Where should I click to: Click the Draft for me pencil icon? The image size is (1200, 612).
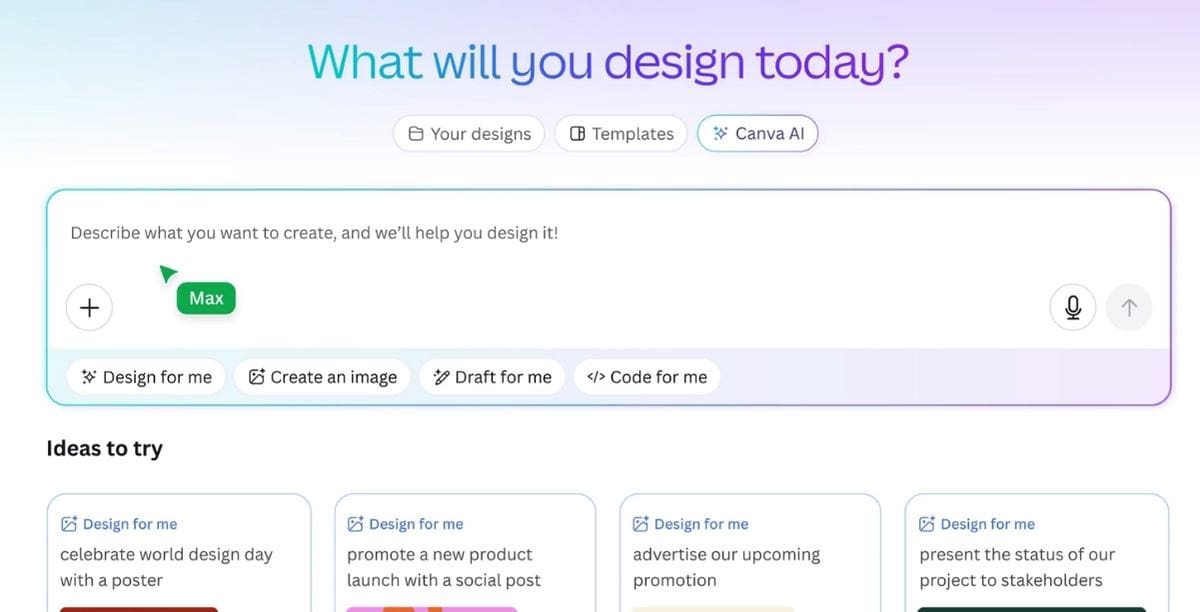440,377
